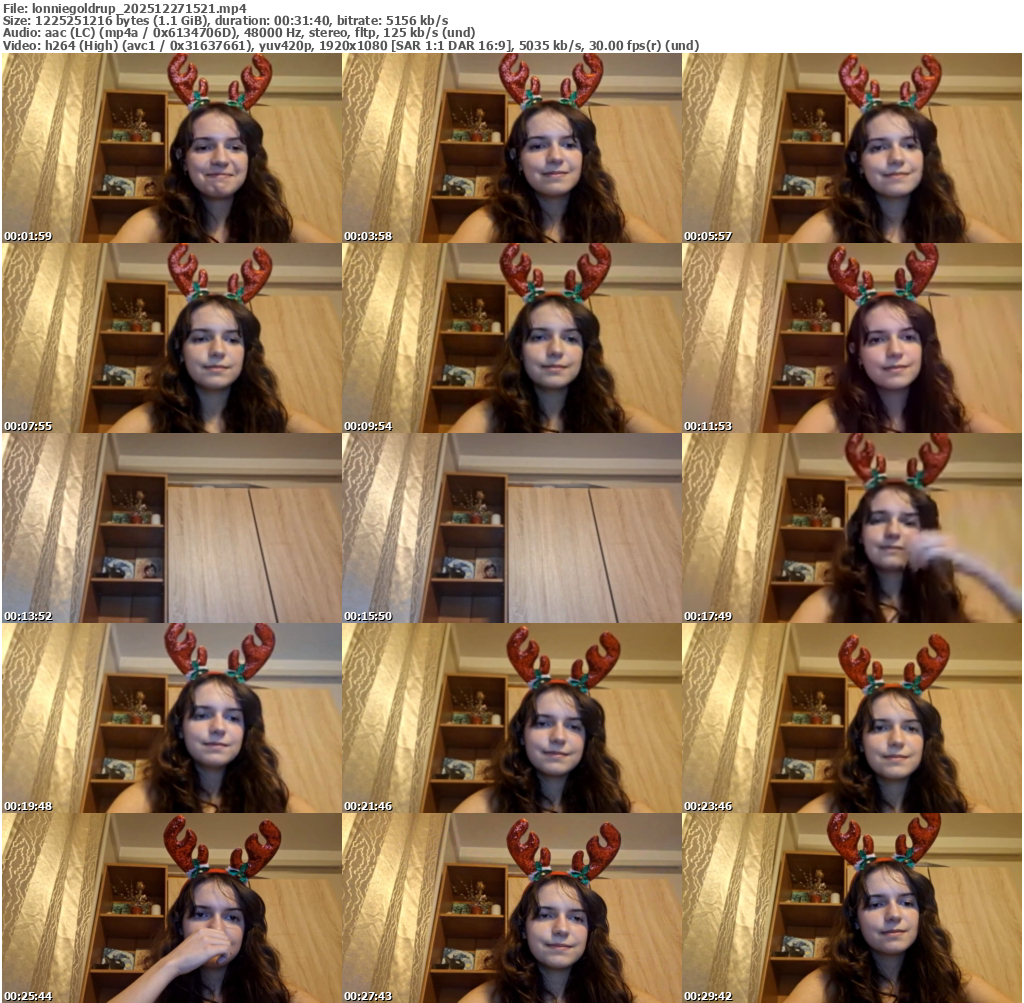
Task: Click the empty-room frame at 00:15:50
Action: coord(512,528)
